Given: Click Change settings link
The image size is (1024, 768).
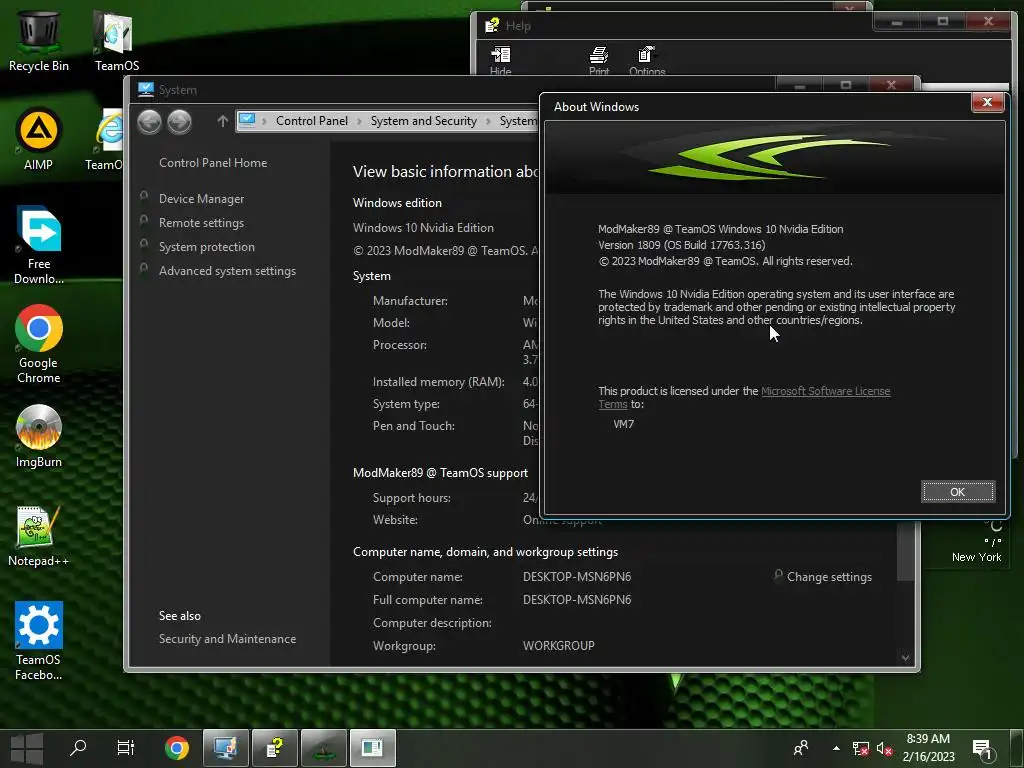Looking at the screenshot, I should [829, 577].
